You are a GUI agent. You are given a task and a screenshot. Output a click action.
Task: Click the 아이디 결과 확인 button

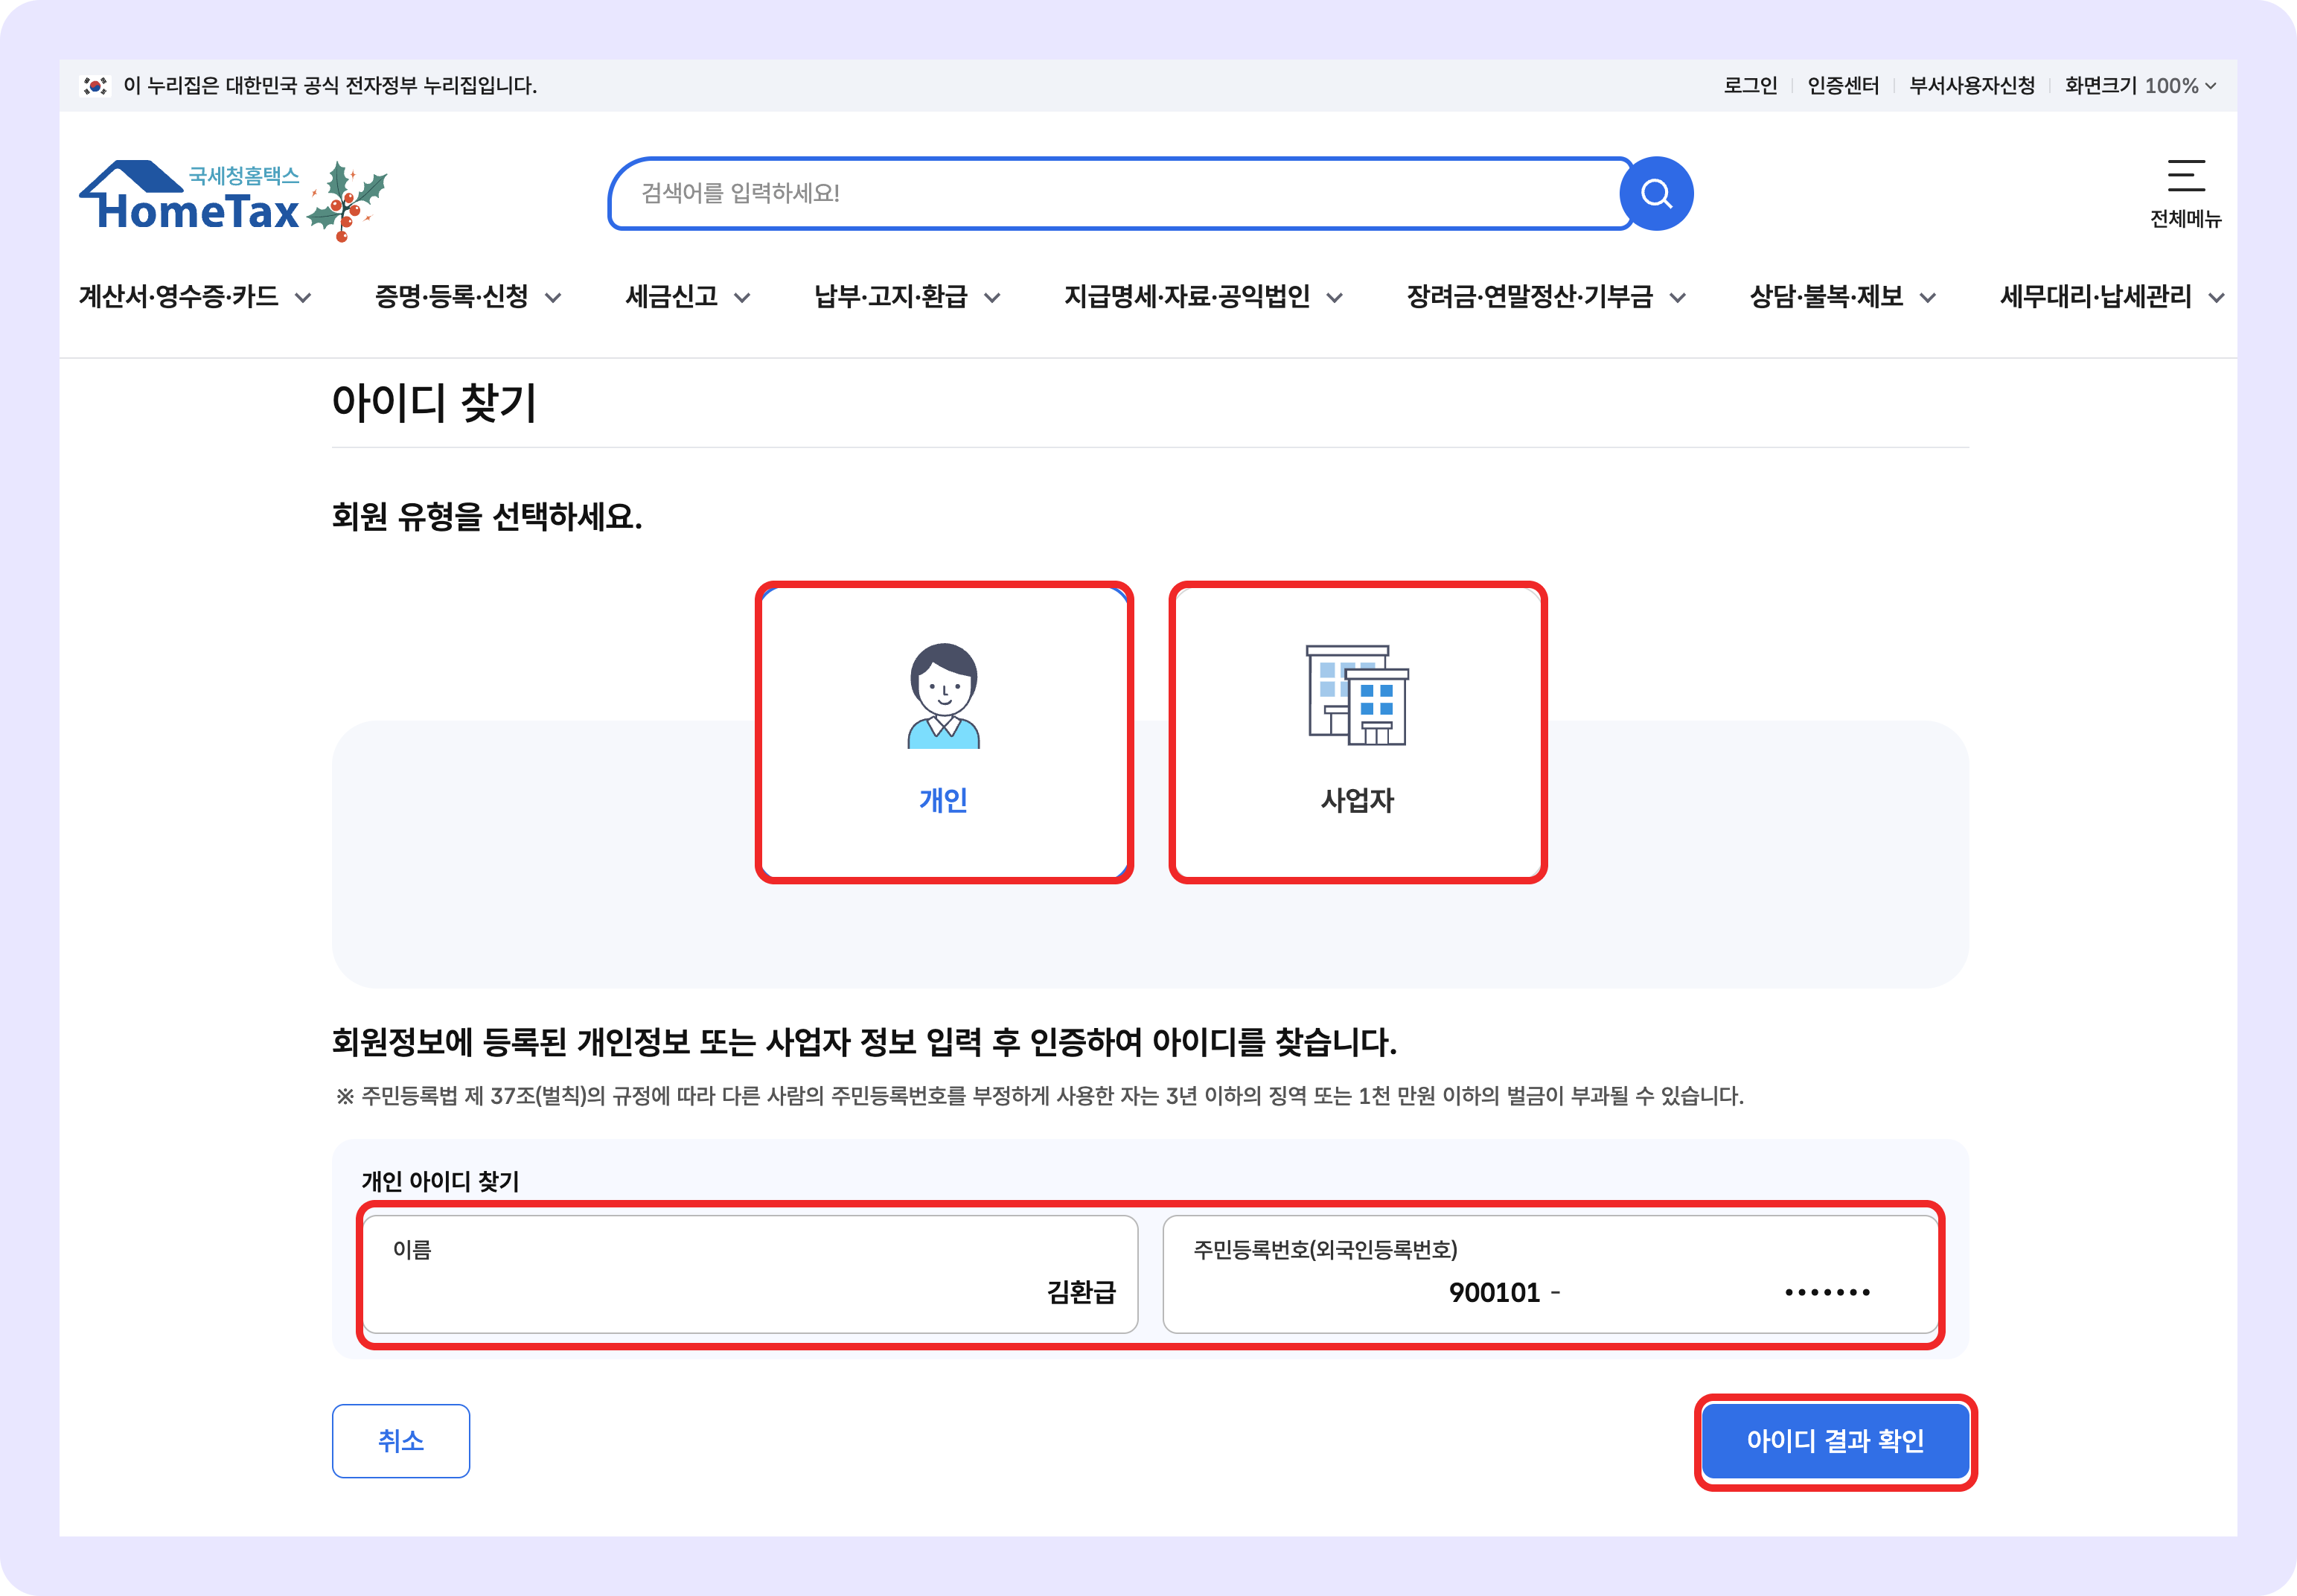point(1836,1441)
